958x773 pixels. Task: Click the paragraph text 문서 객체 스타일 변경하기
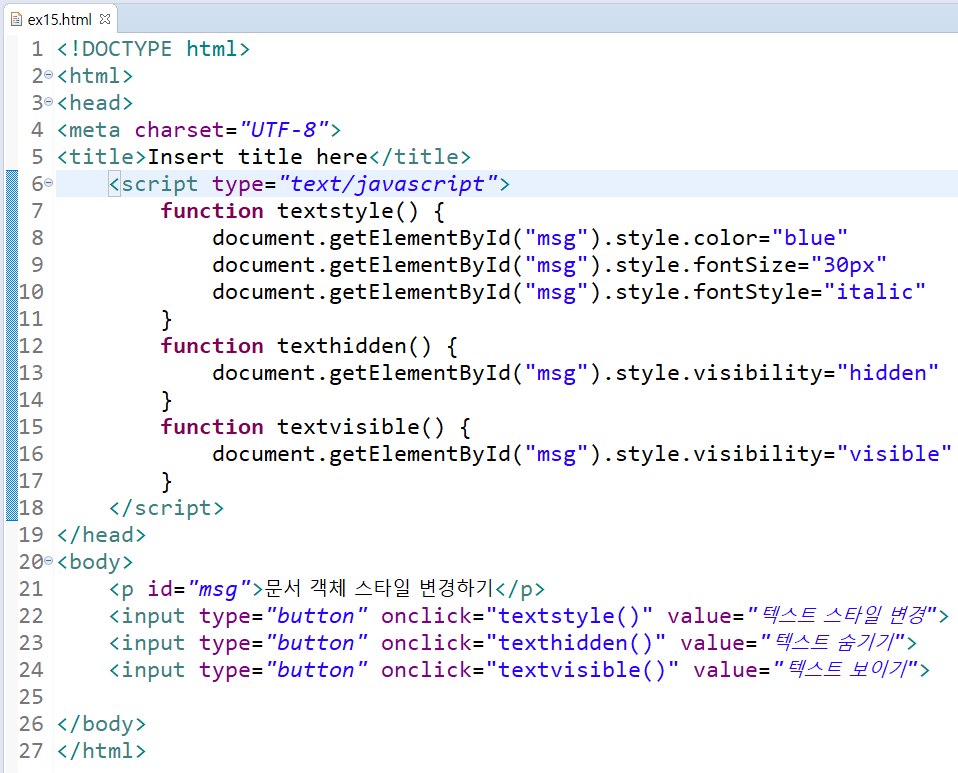pos(379,588)
